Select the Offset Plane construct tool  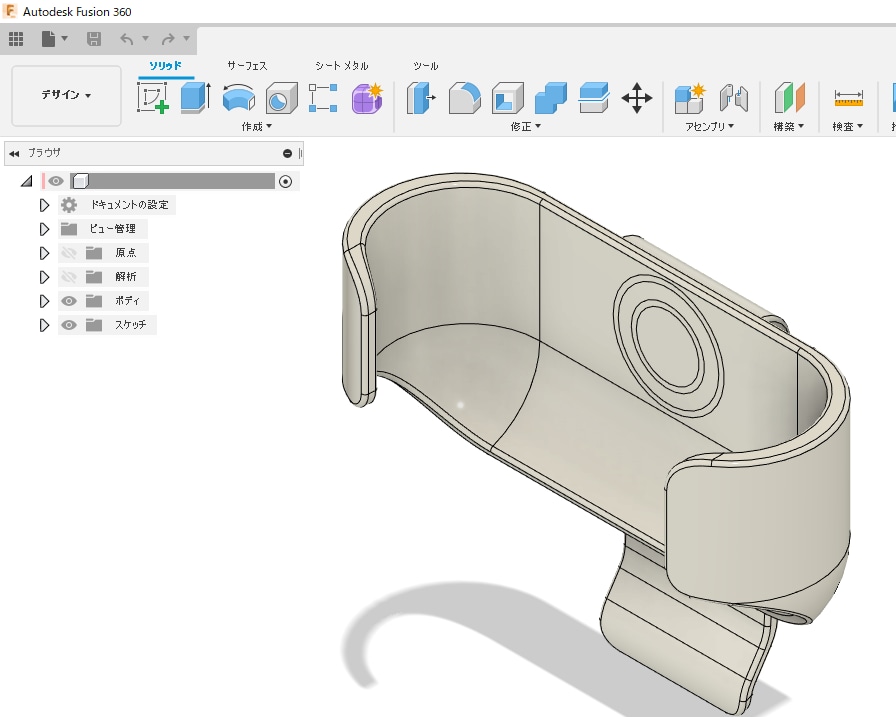coord(789,98)
